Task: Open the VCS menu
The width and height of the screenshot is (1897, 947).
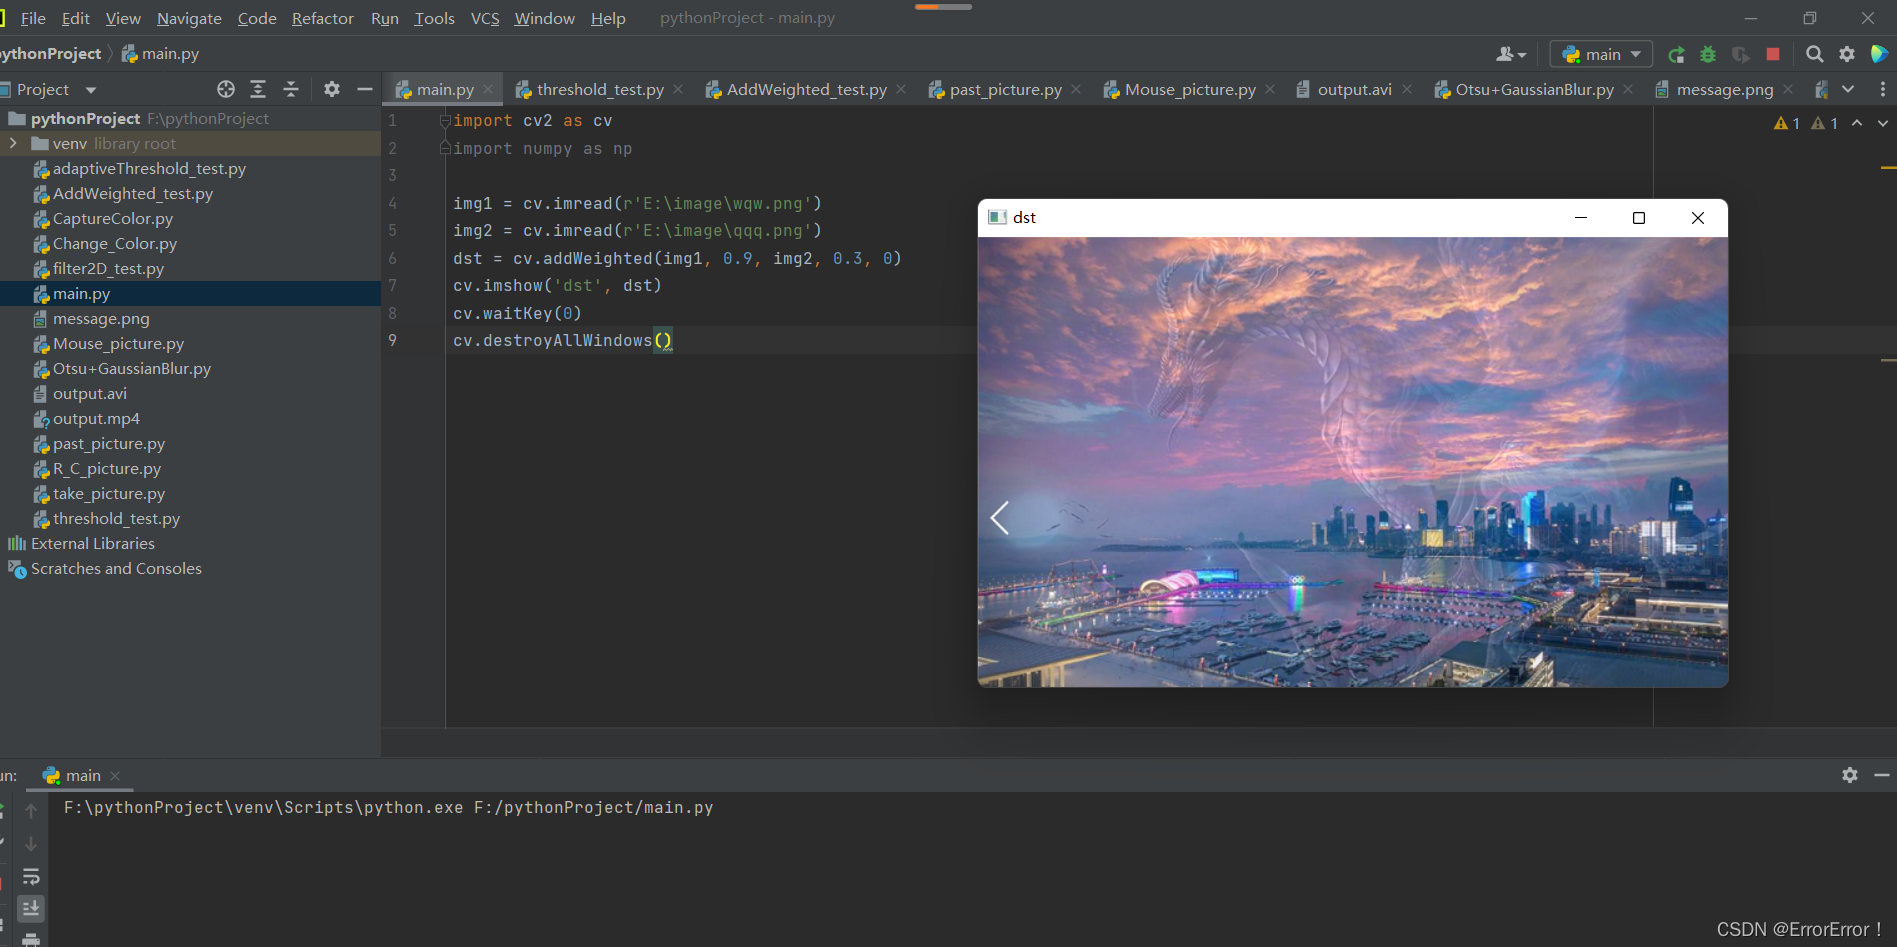Action: [485, 18]
